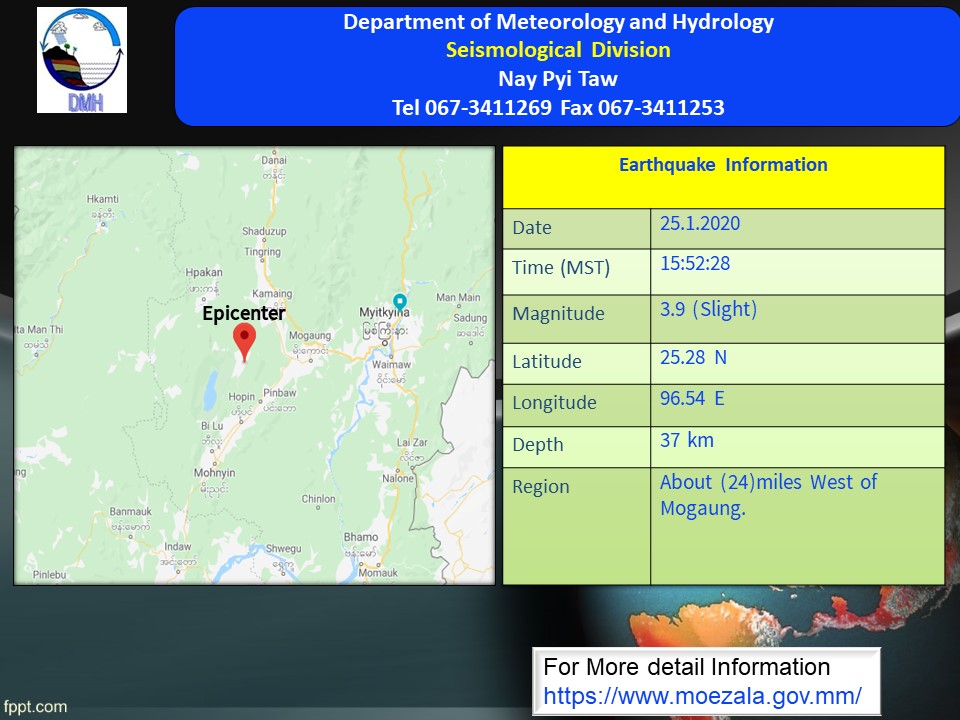960x720 pixels.
Task: Click the DMH logo in the header
Action: (82, 60)
